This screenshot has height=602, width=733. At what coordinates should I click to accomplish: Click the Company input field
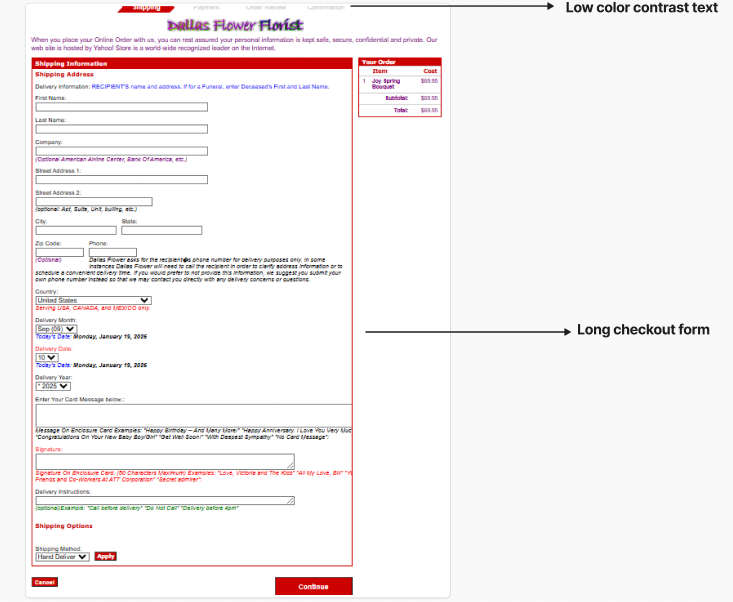[x=121, y=151]
